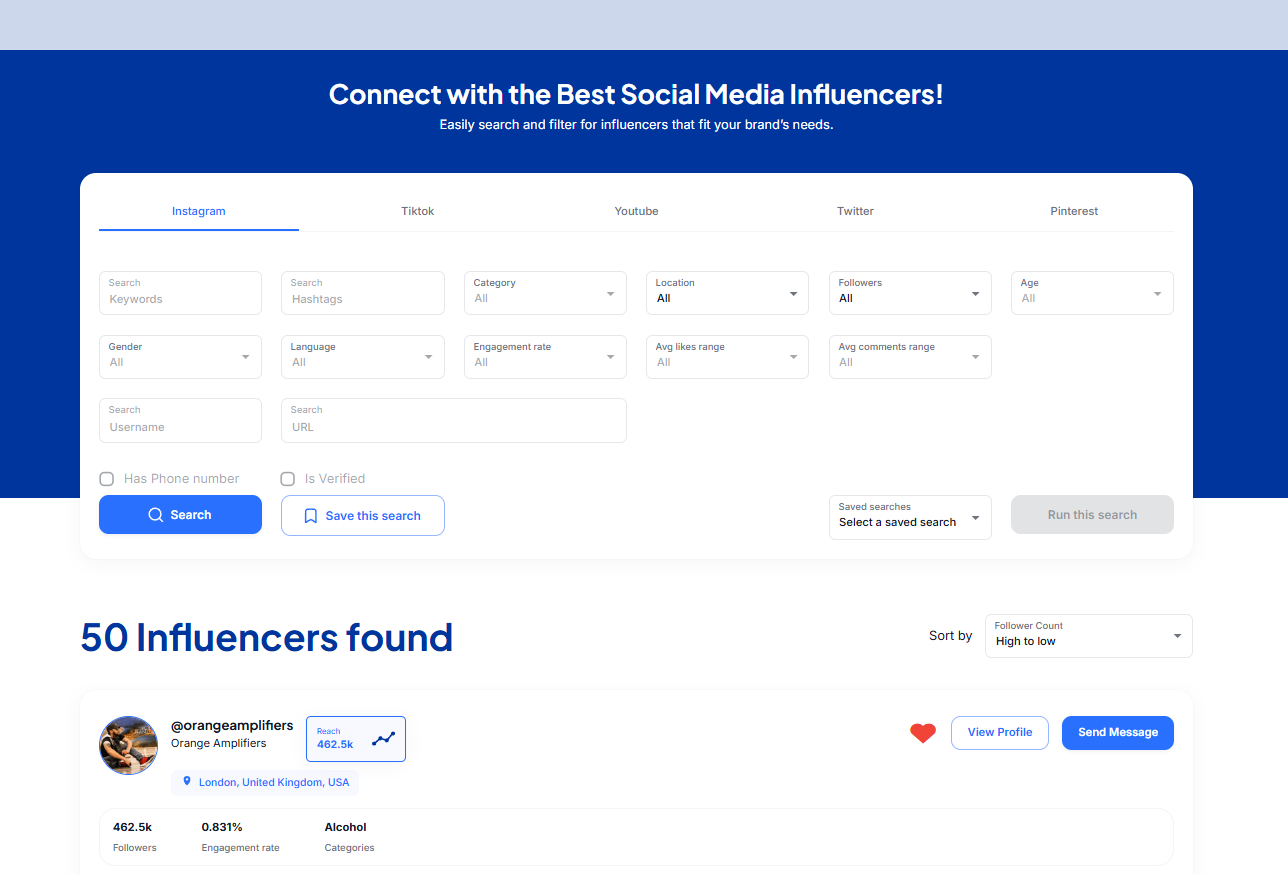Viewport: 1288px width, 875px height.
Task: Click the Reach trend chart icon
Action: (x=383, y=739)
